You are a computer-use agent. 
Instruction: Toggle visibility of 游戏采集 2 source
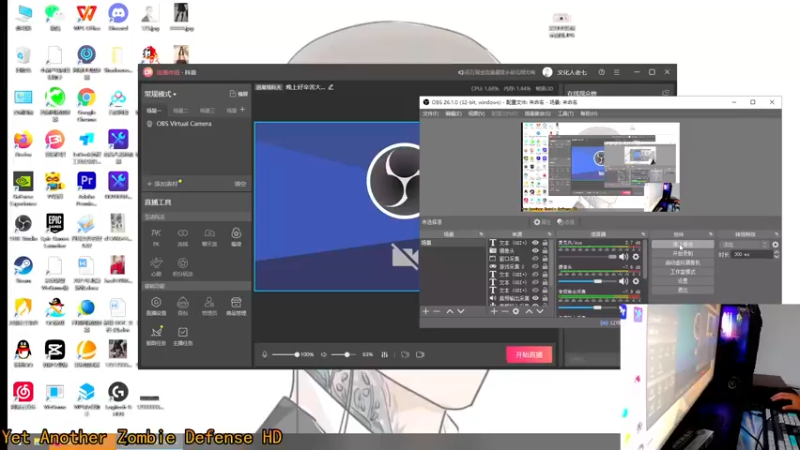(535, 267)
